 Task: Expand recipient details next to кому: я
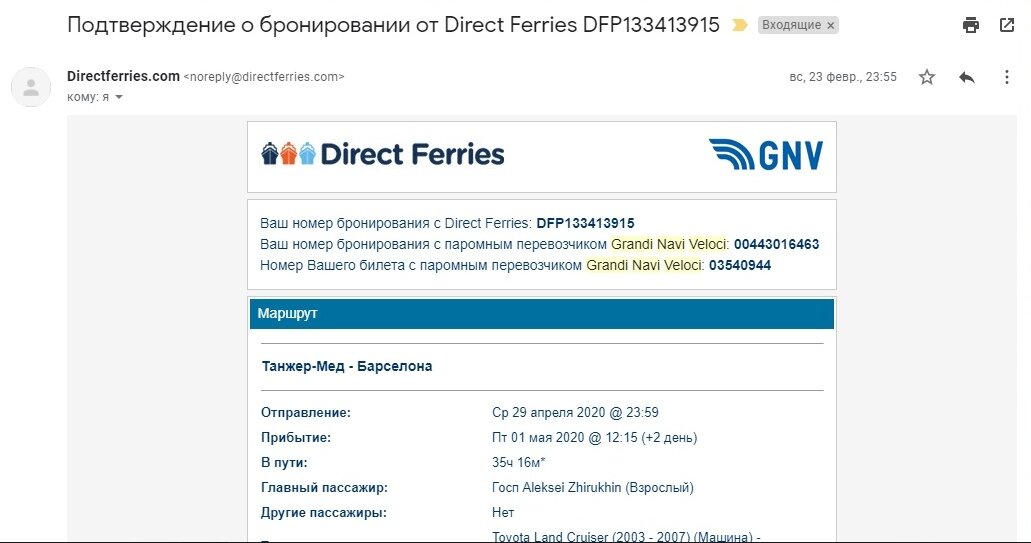pyautogui.click(x=119, y=97)
